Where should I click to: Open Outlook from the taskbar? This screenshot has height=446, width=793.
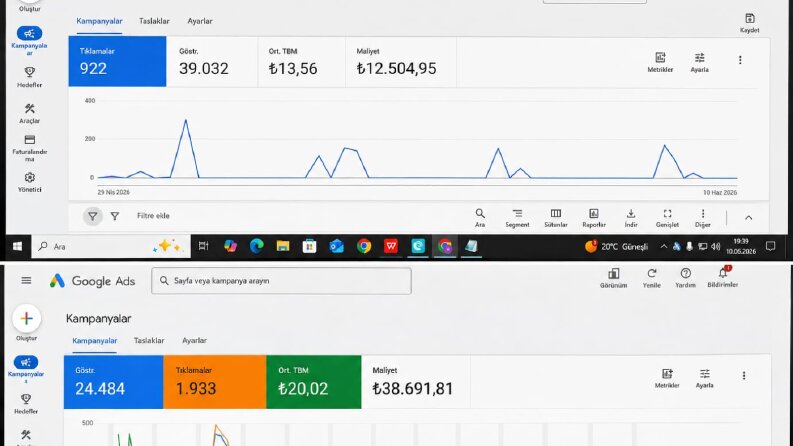click(x=337, y=246)
